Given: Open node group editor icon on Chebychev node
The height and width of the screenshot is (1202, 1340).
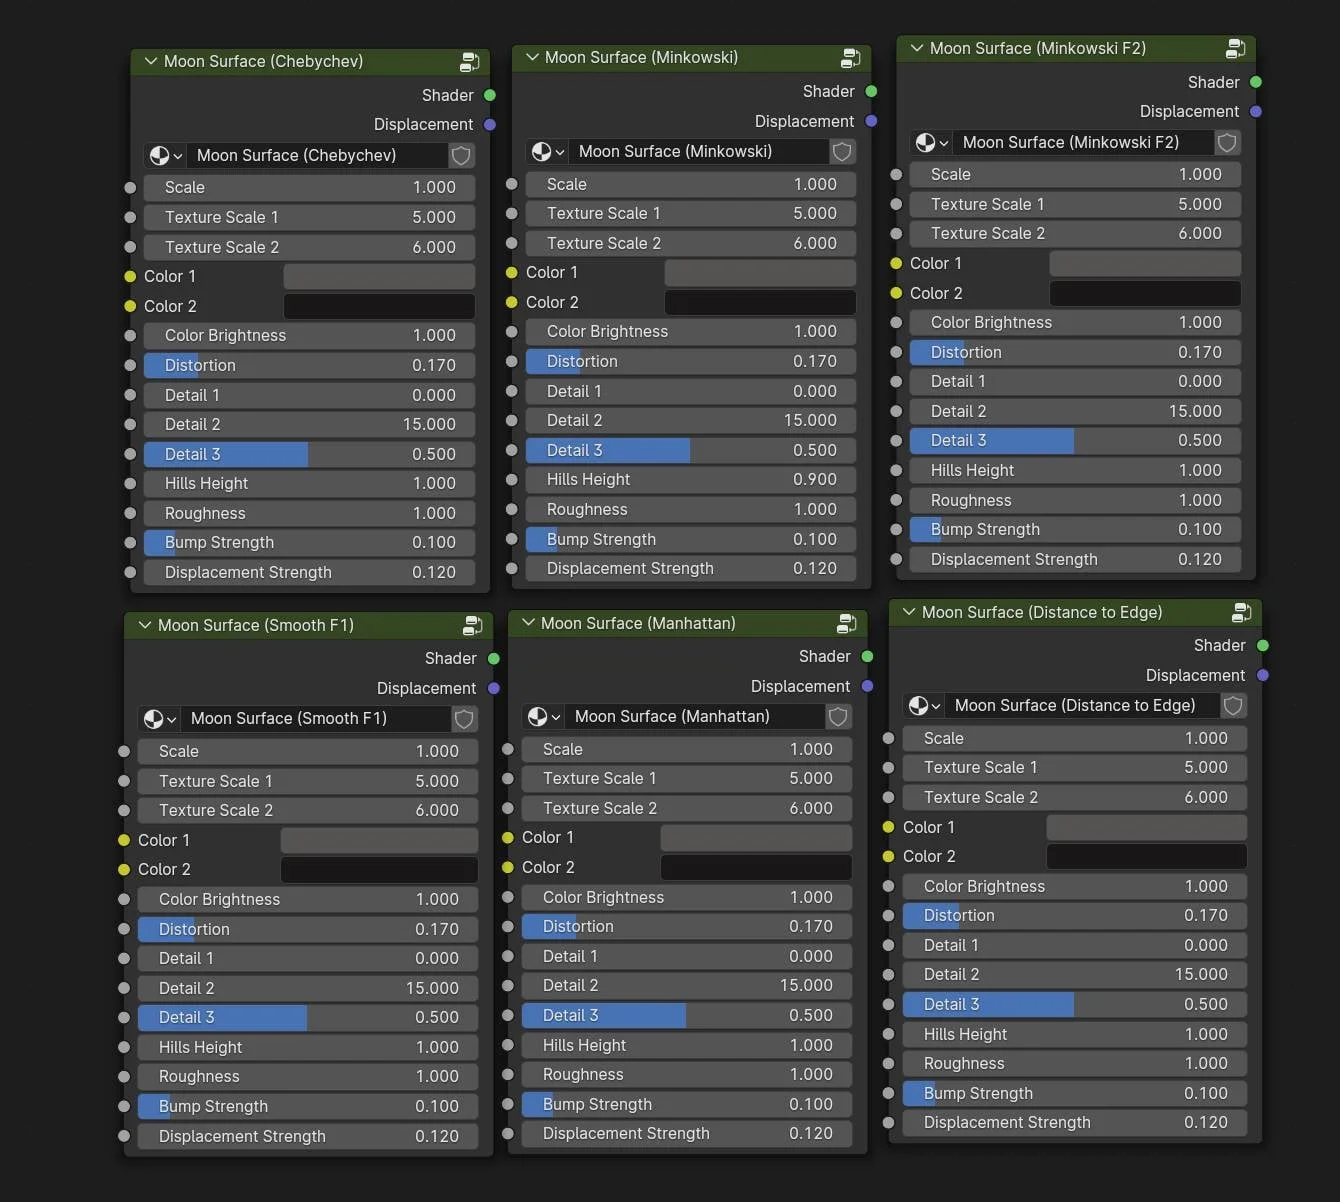Looking at the screenshot, I should pos(469,62).
